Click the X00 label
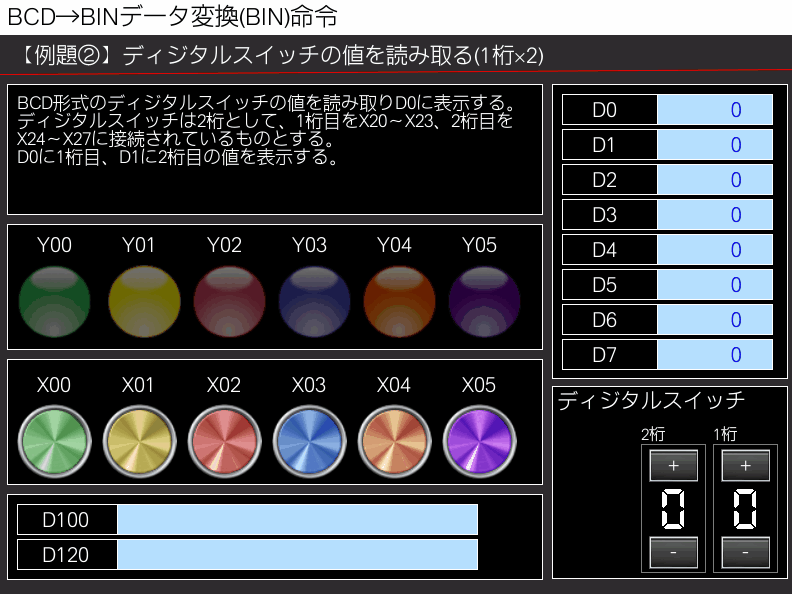 [54, 385]
